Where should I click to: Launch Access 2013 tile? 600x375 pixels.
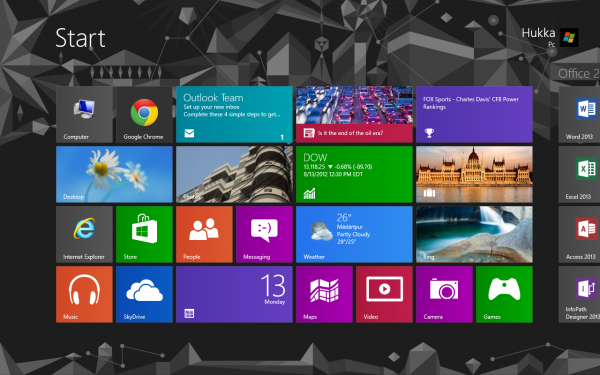579,234
